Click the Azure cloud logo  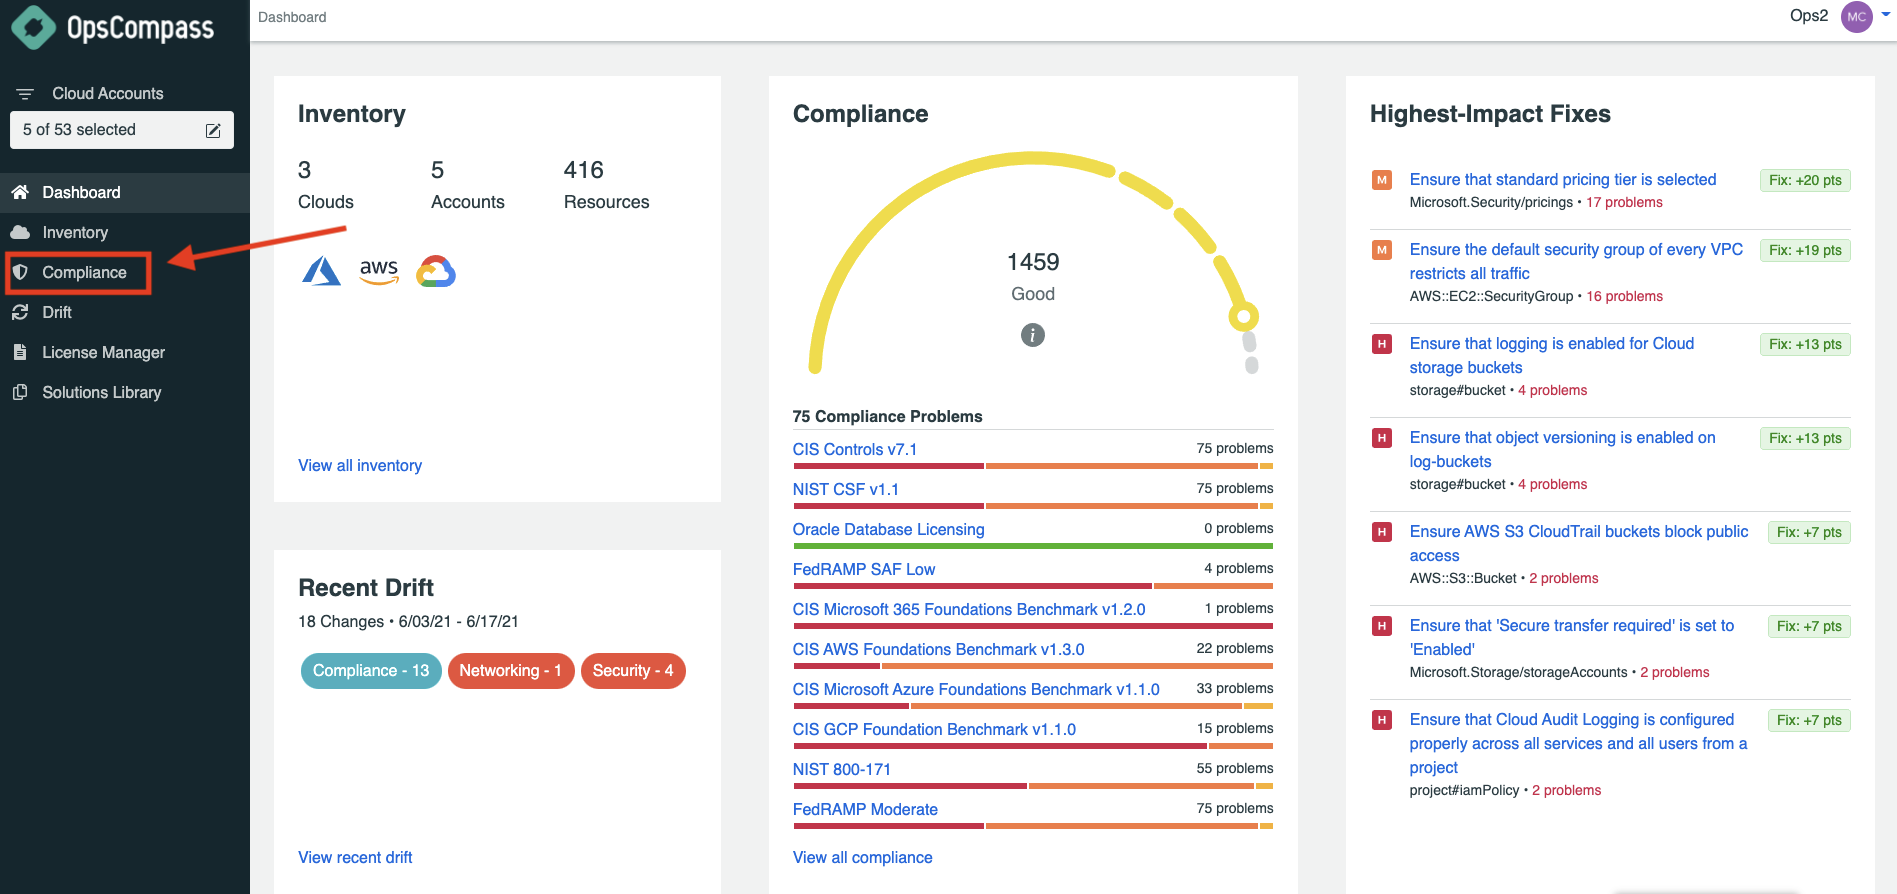pos(321,271)
